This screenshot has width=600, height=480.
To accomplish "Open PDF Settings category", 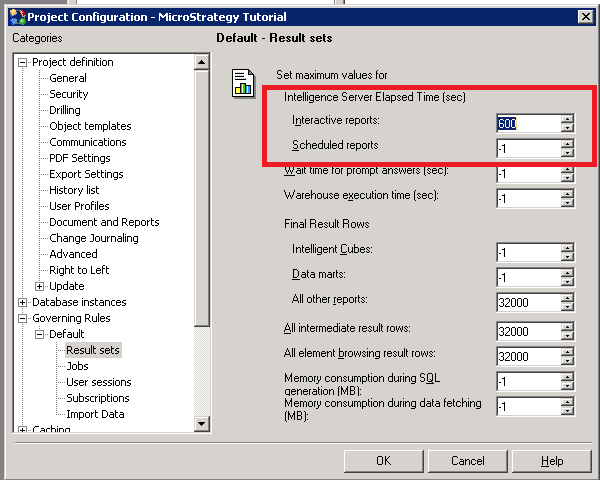I will (80, 158).
